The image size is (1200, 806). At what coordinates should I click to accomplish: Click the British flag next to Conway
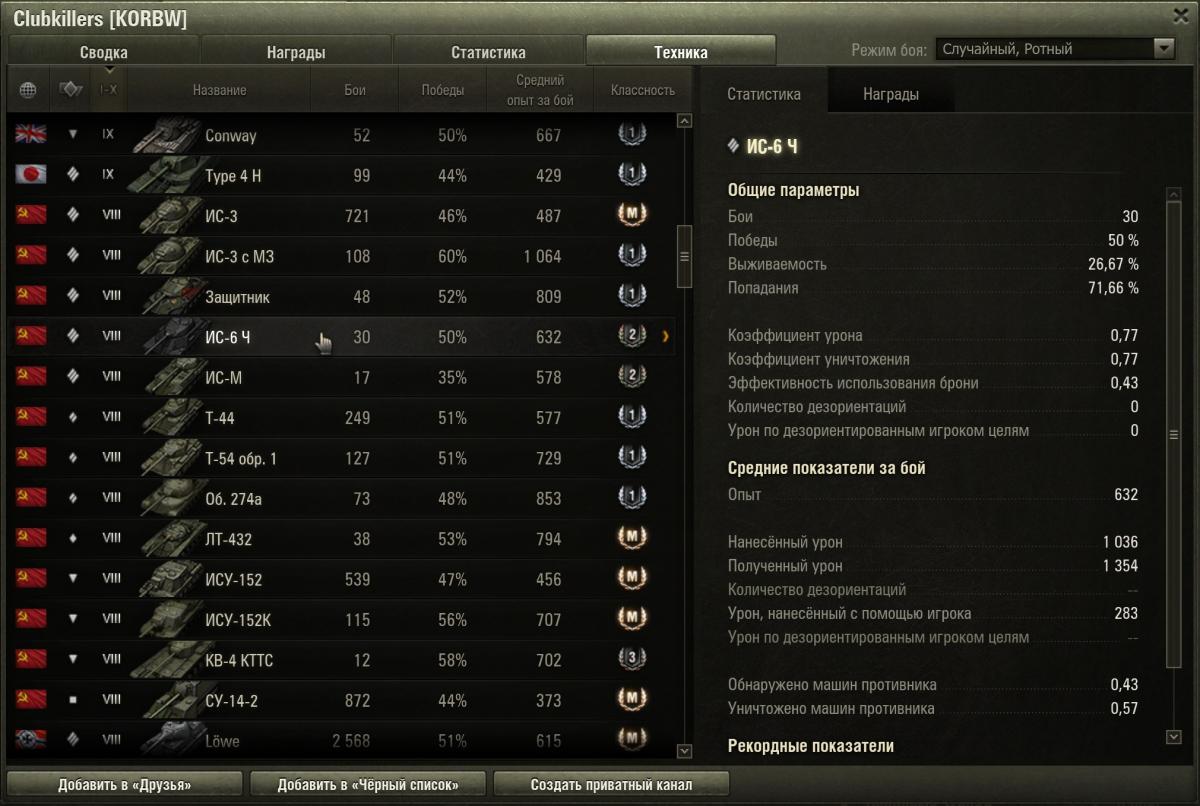30,135
